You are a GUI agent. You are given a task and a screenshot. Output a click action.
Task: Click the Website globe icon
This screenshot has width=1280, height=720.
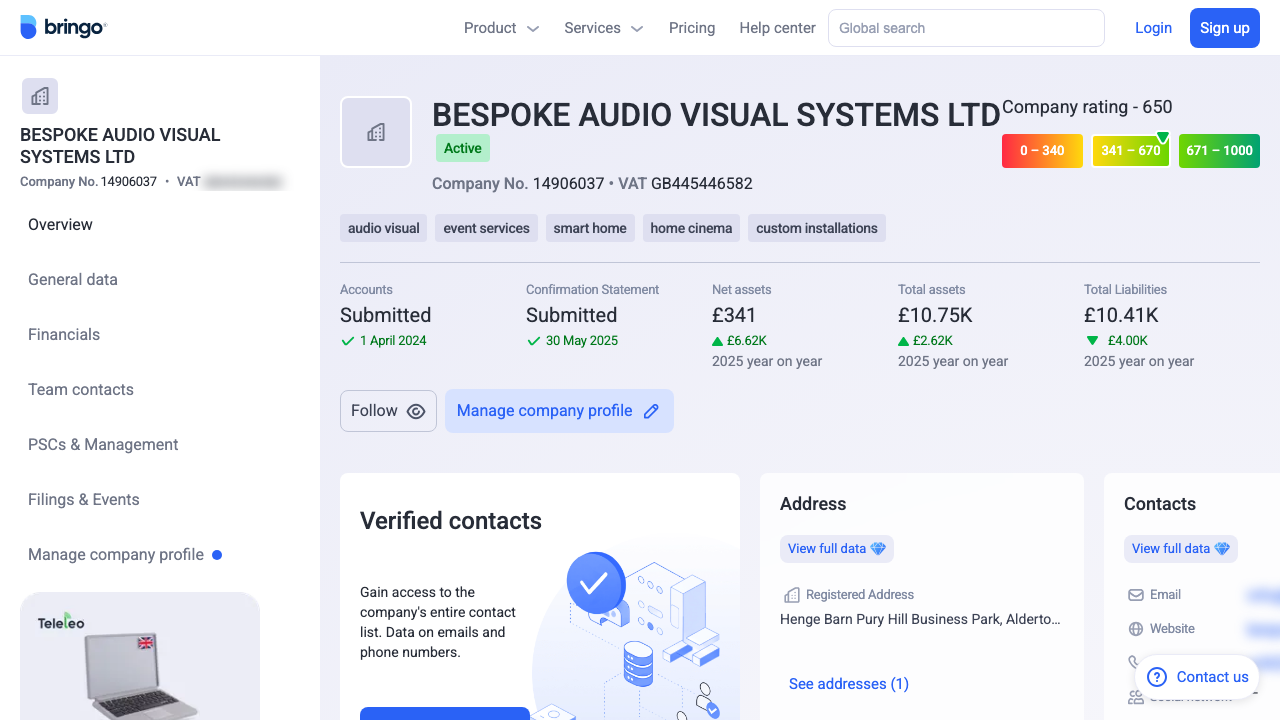(1136, 628)
